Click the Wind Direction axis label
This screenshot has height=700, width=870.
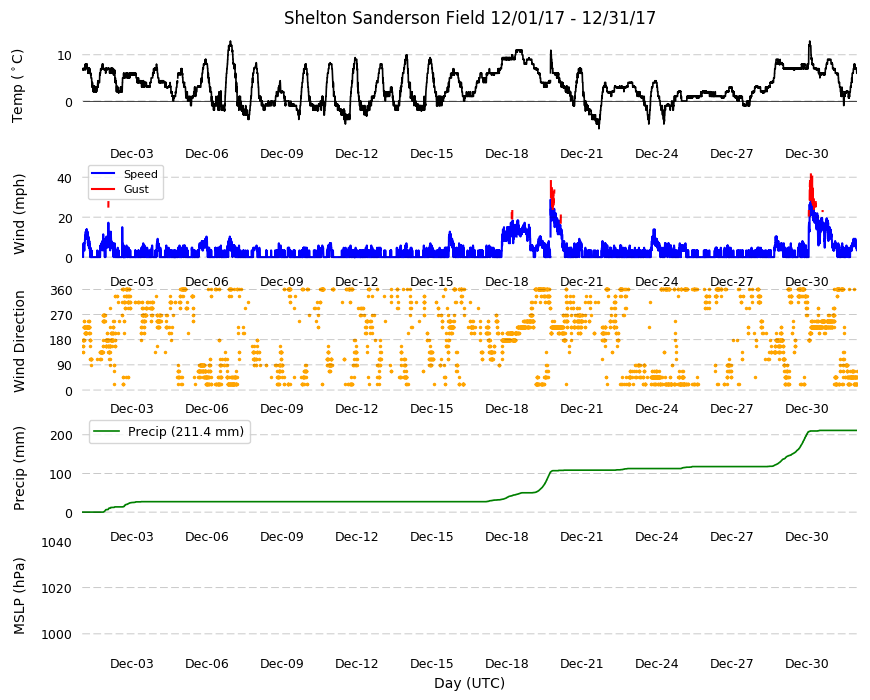(x=19, y=342)
